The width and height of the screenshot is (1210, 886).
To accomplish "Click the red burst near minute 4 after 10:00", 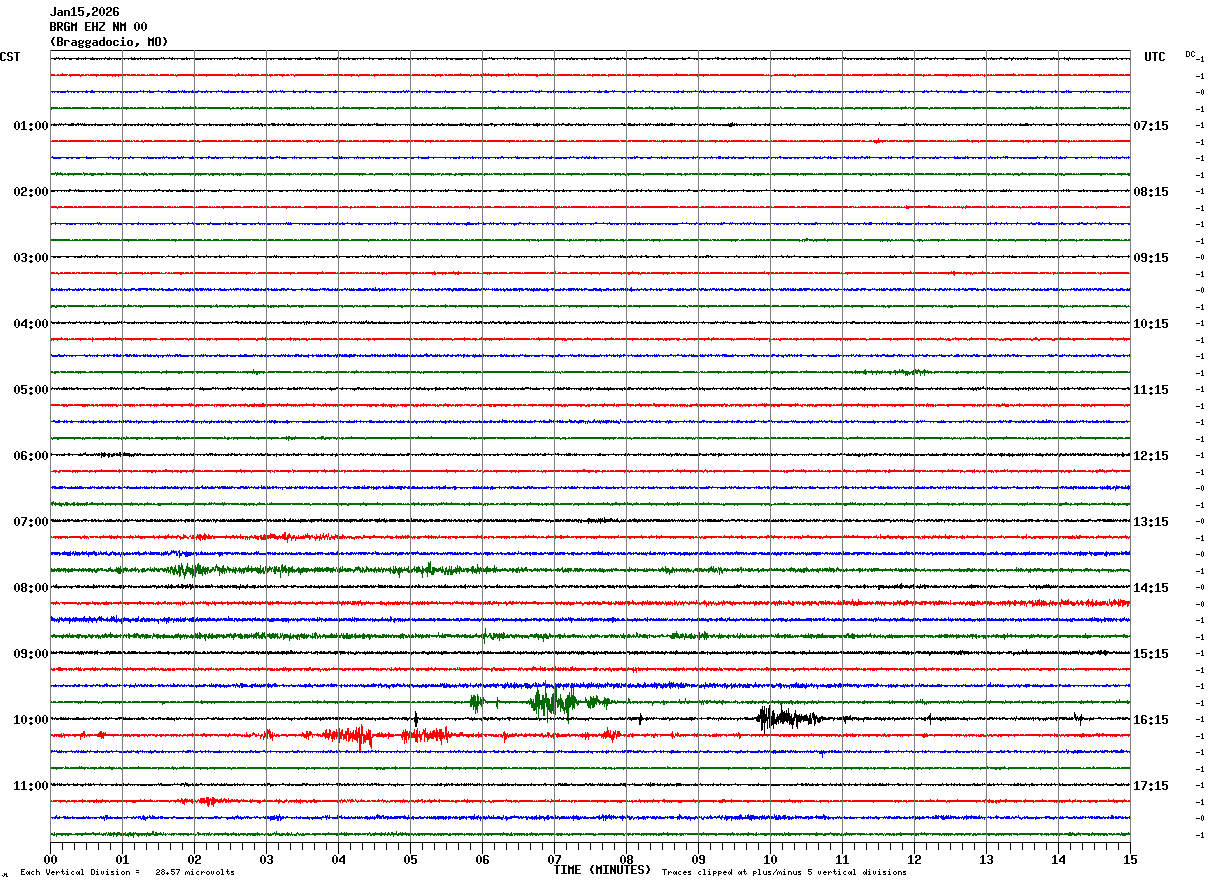I will tap(350, 736).
